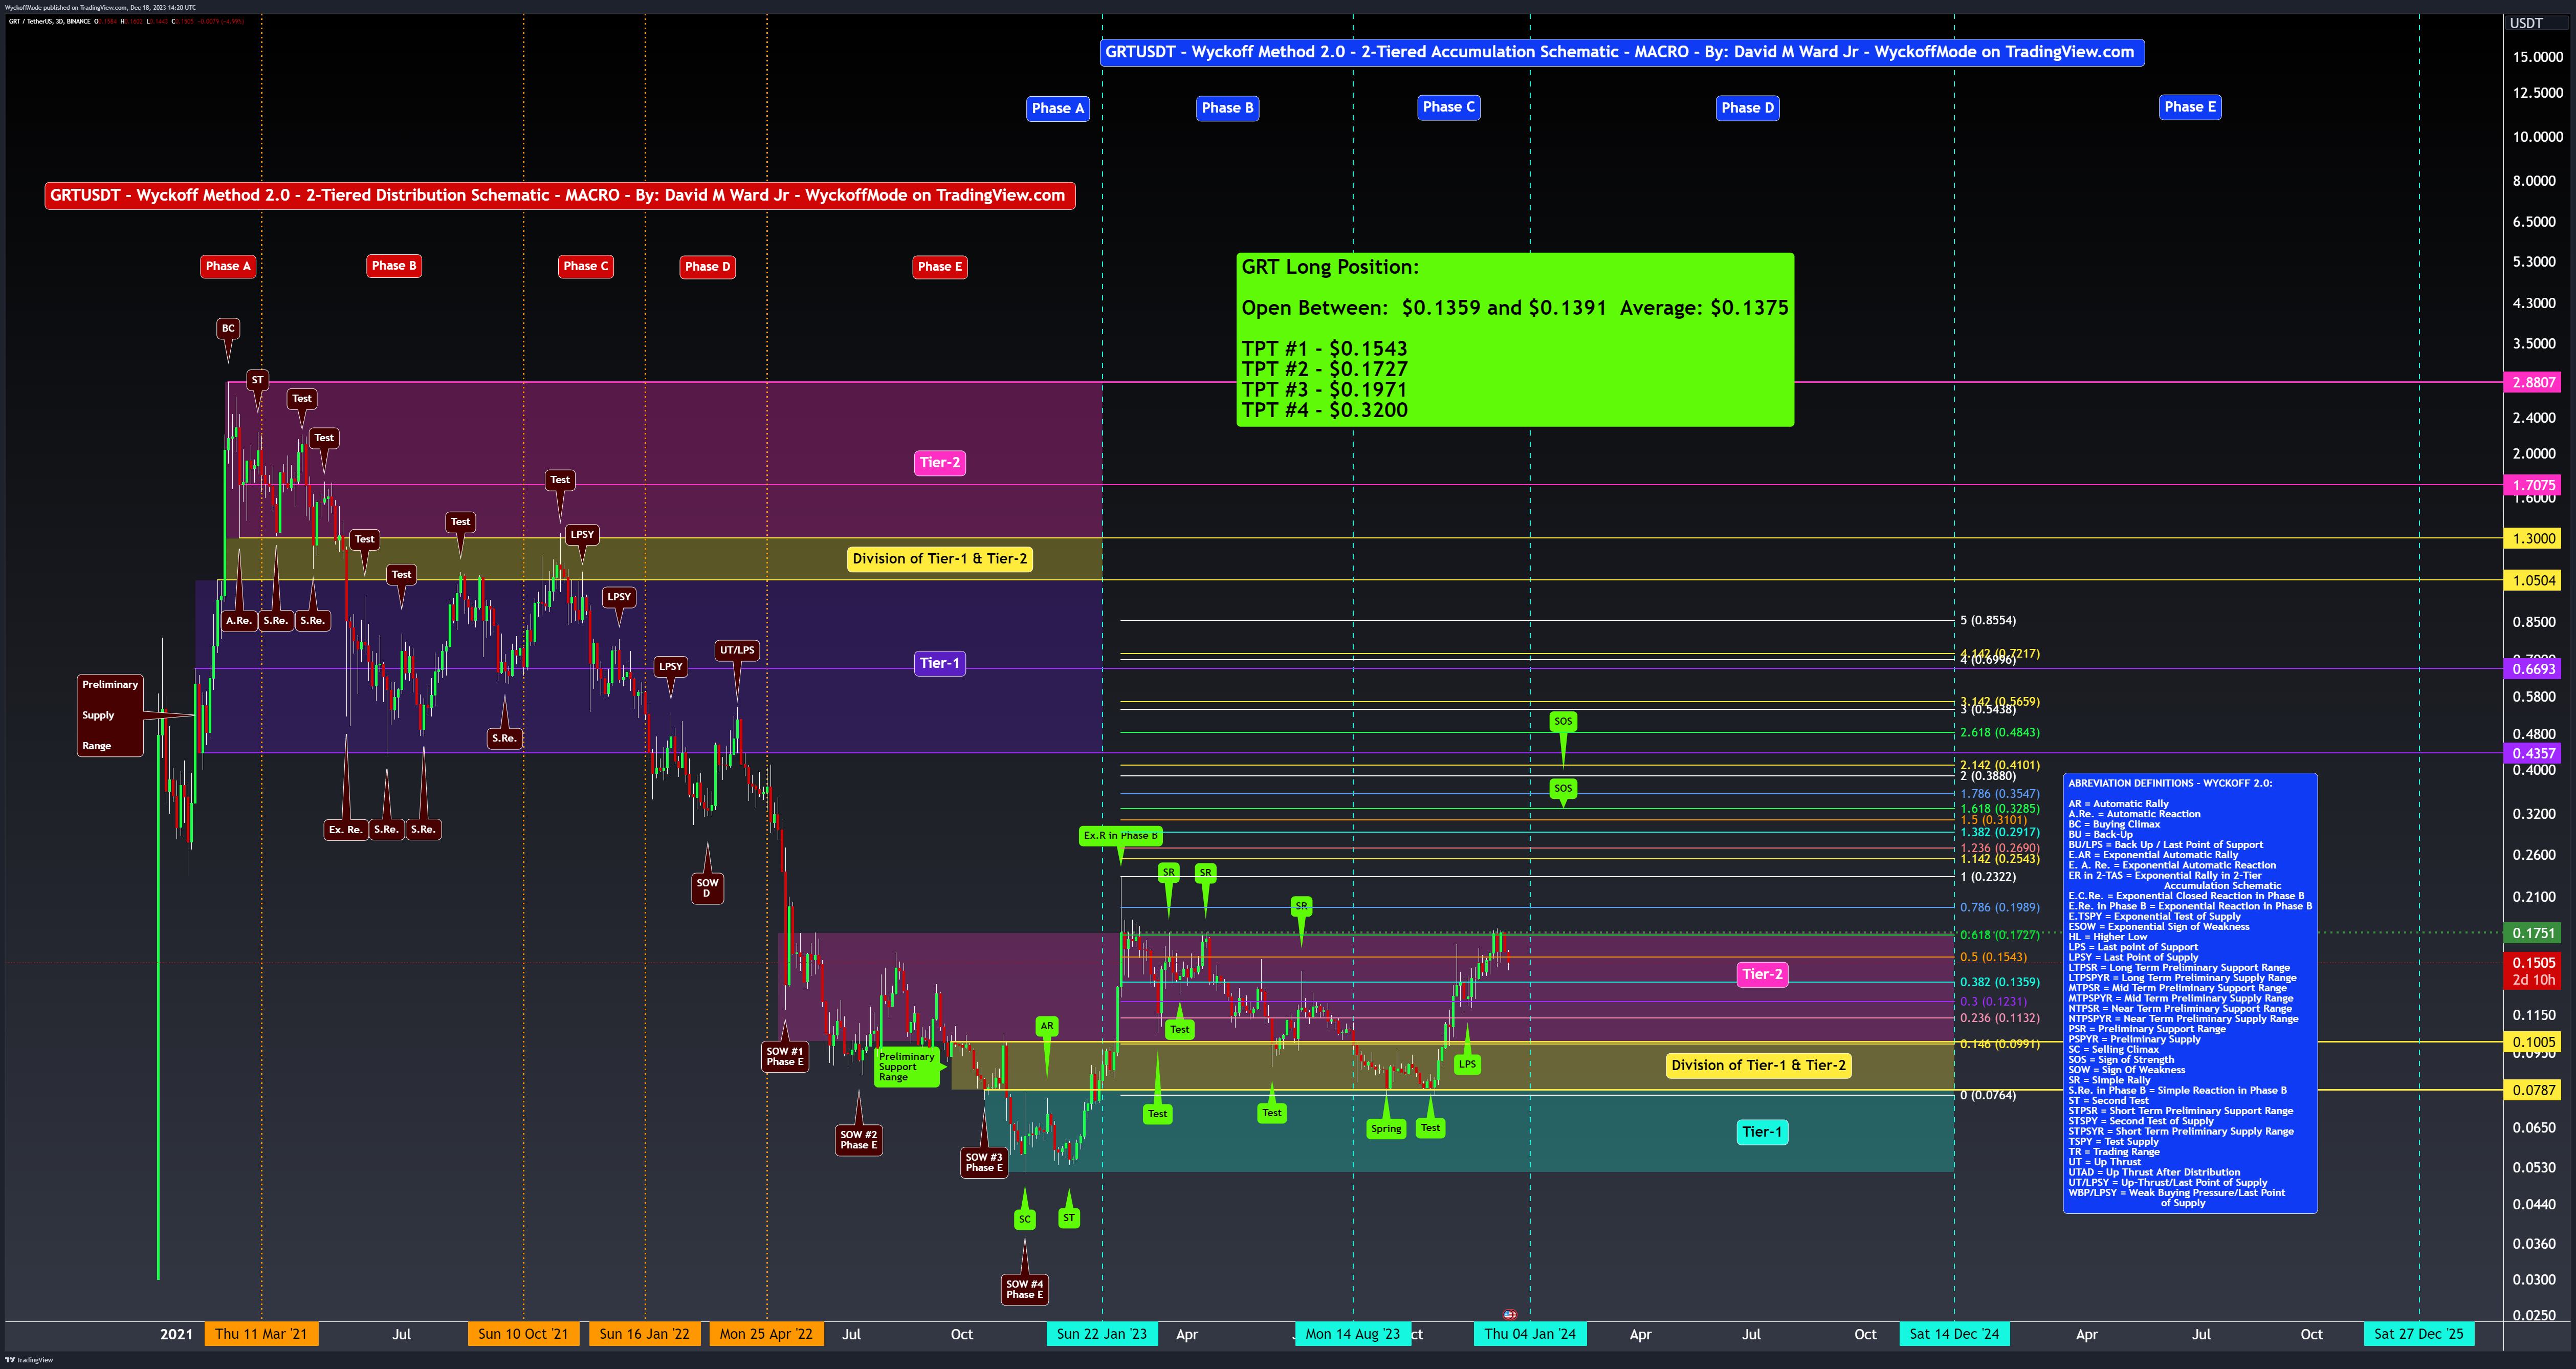Click the GRT / TetherUS, 3D, BINANCE symbol text
Image resolution: width=2576 pixels, height=1369 pixels.
(50, 21)
